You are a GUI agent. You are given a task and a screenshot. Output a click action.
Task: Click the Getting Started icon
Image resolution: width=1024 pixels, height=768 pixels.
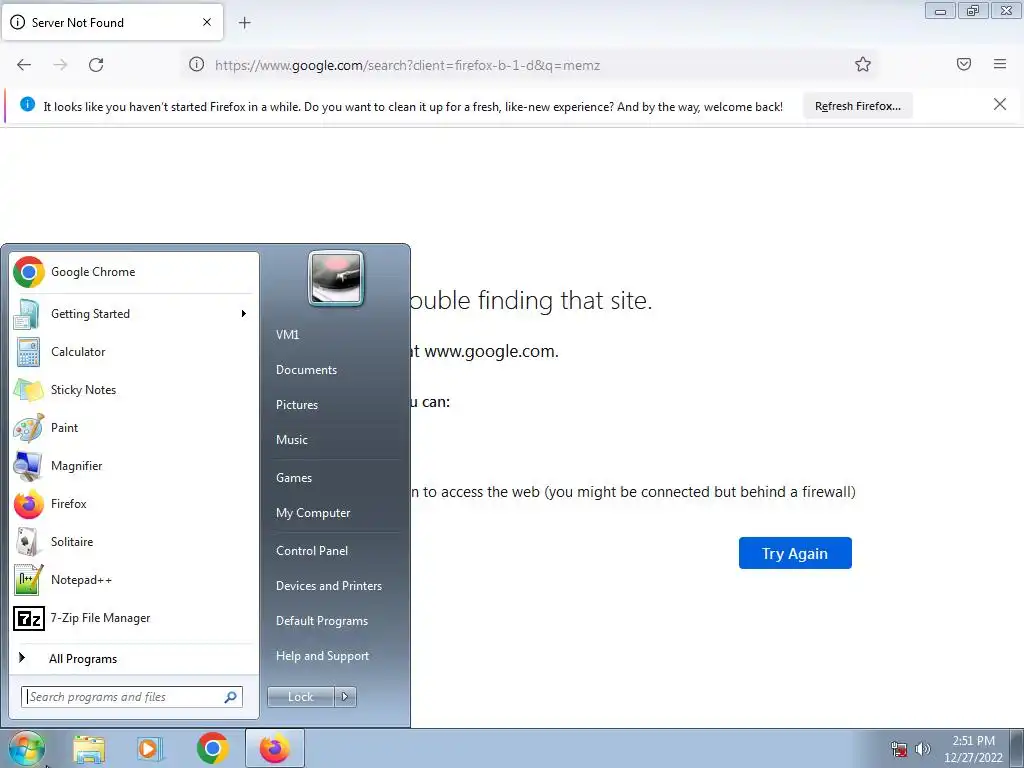pyautogui.click(x=27, y=314)
